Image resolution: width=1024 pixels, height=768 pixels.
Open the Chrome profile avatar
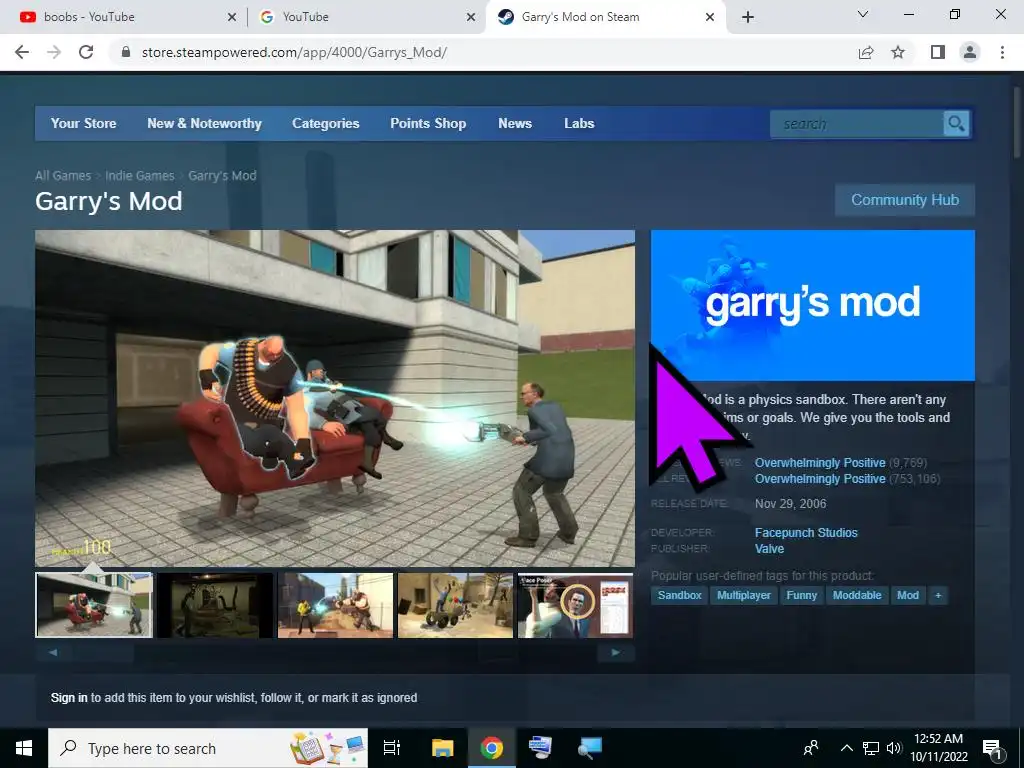[x=970, y=52]
